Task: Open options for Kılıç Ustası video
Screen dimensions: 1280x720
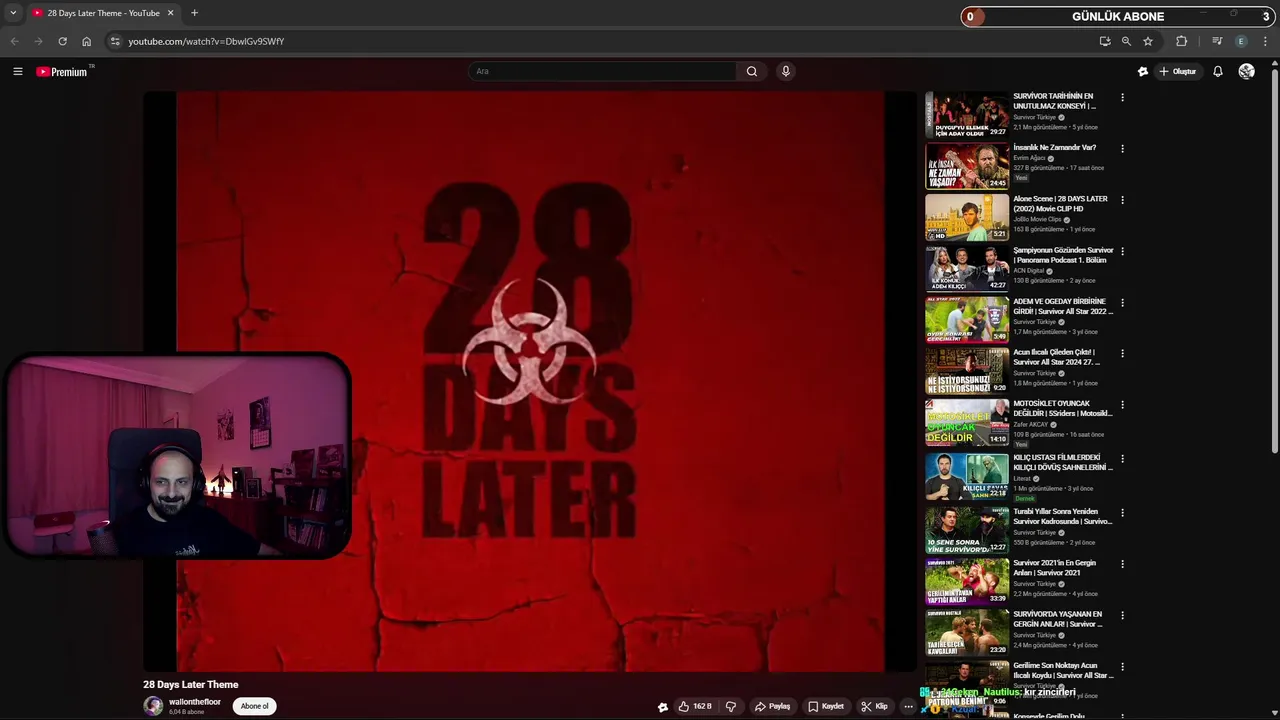Action: [x=1122, y=459]
